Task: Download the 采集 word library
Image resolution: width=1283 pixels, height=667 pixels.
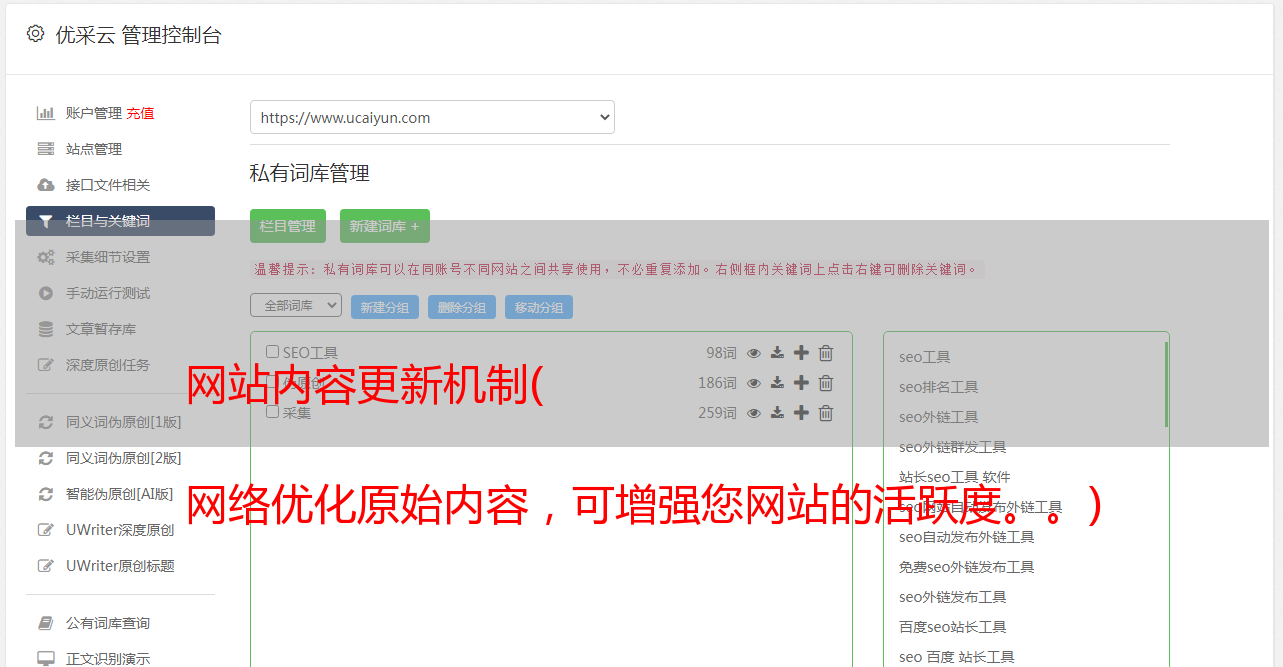Action: point(777,413)
